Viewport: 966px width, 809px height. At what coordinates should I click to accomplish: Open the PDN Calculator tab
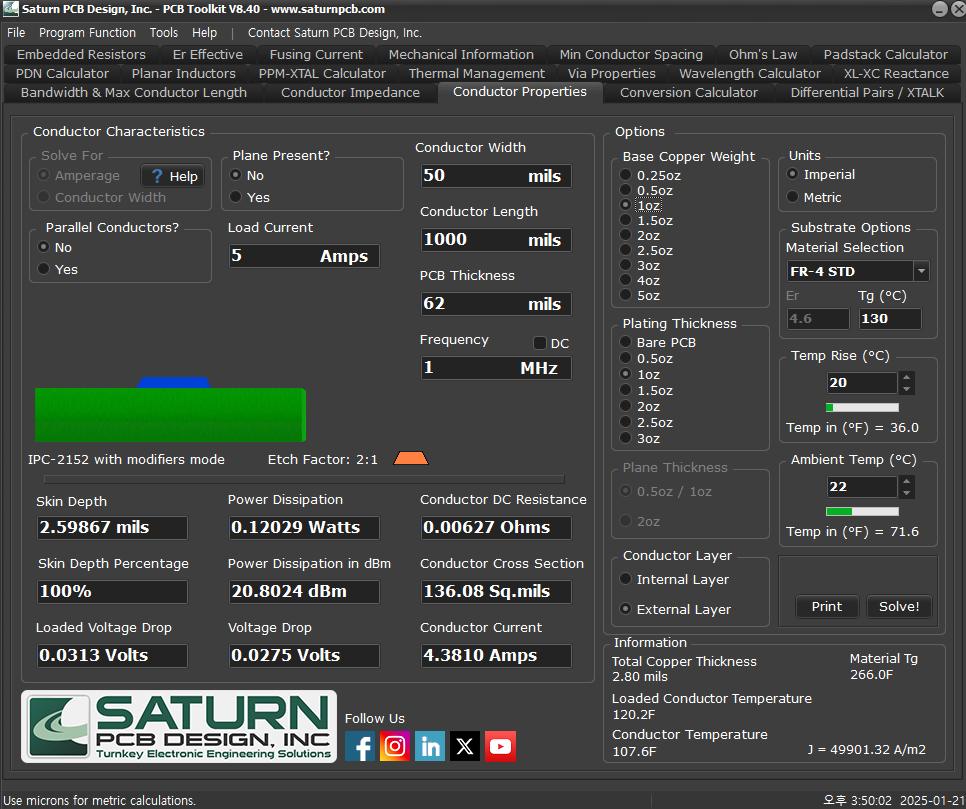point(62,73)
